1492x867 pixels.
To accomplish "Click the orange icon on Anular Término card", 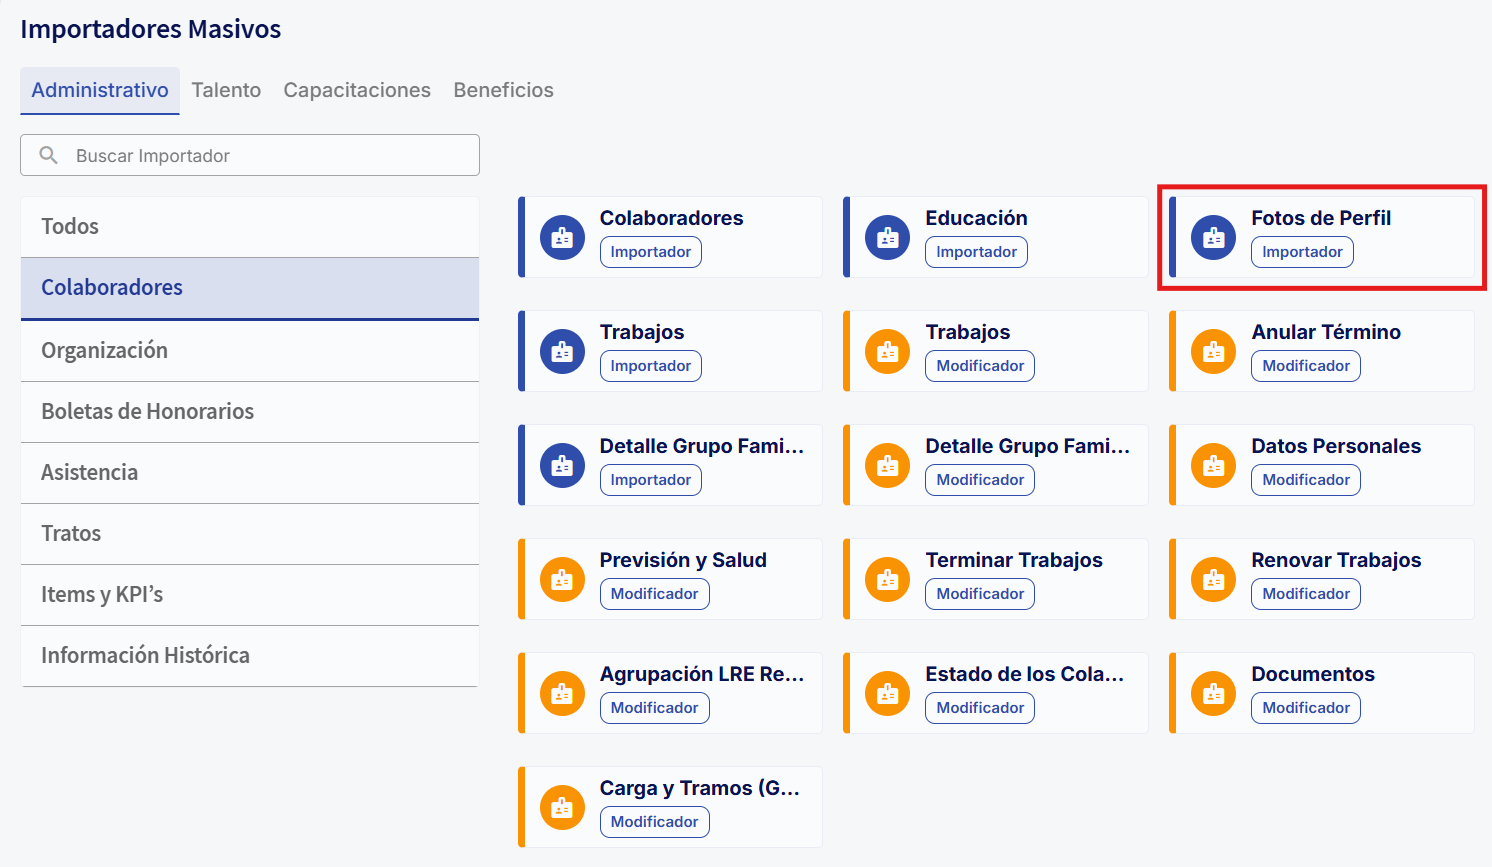I will pos(1213,352).
